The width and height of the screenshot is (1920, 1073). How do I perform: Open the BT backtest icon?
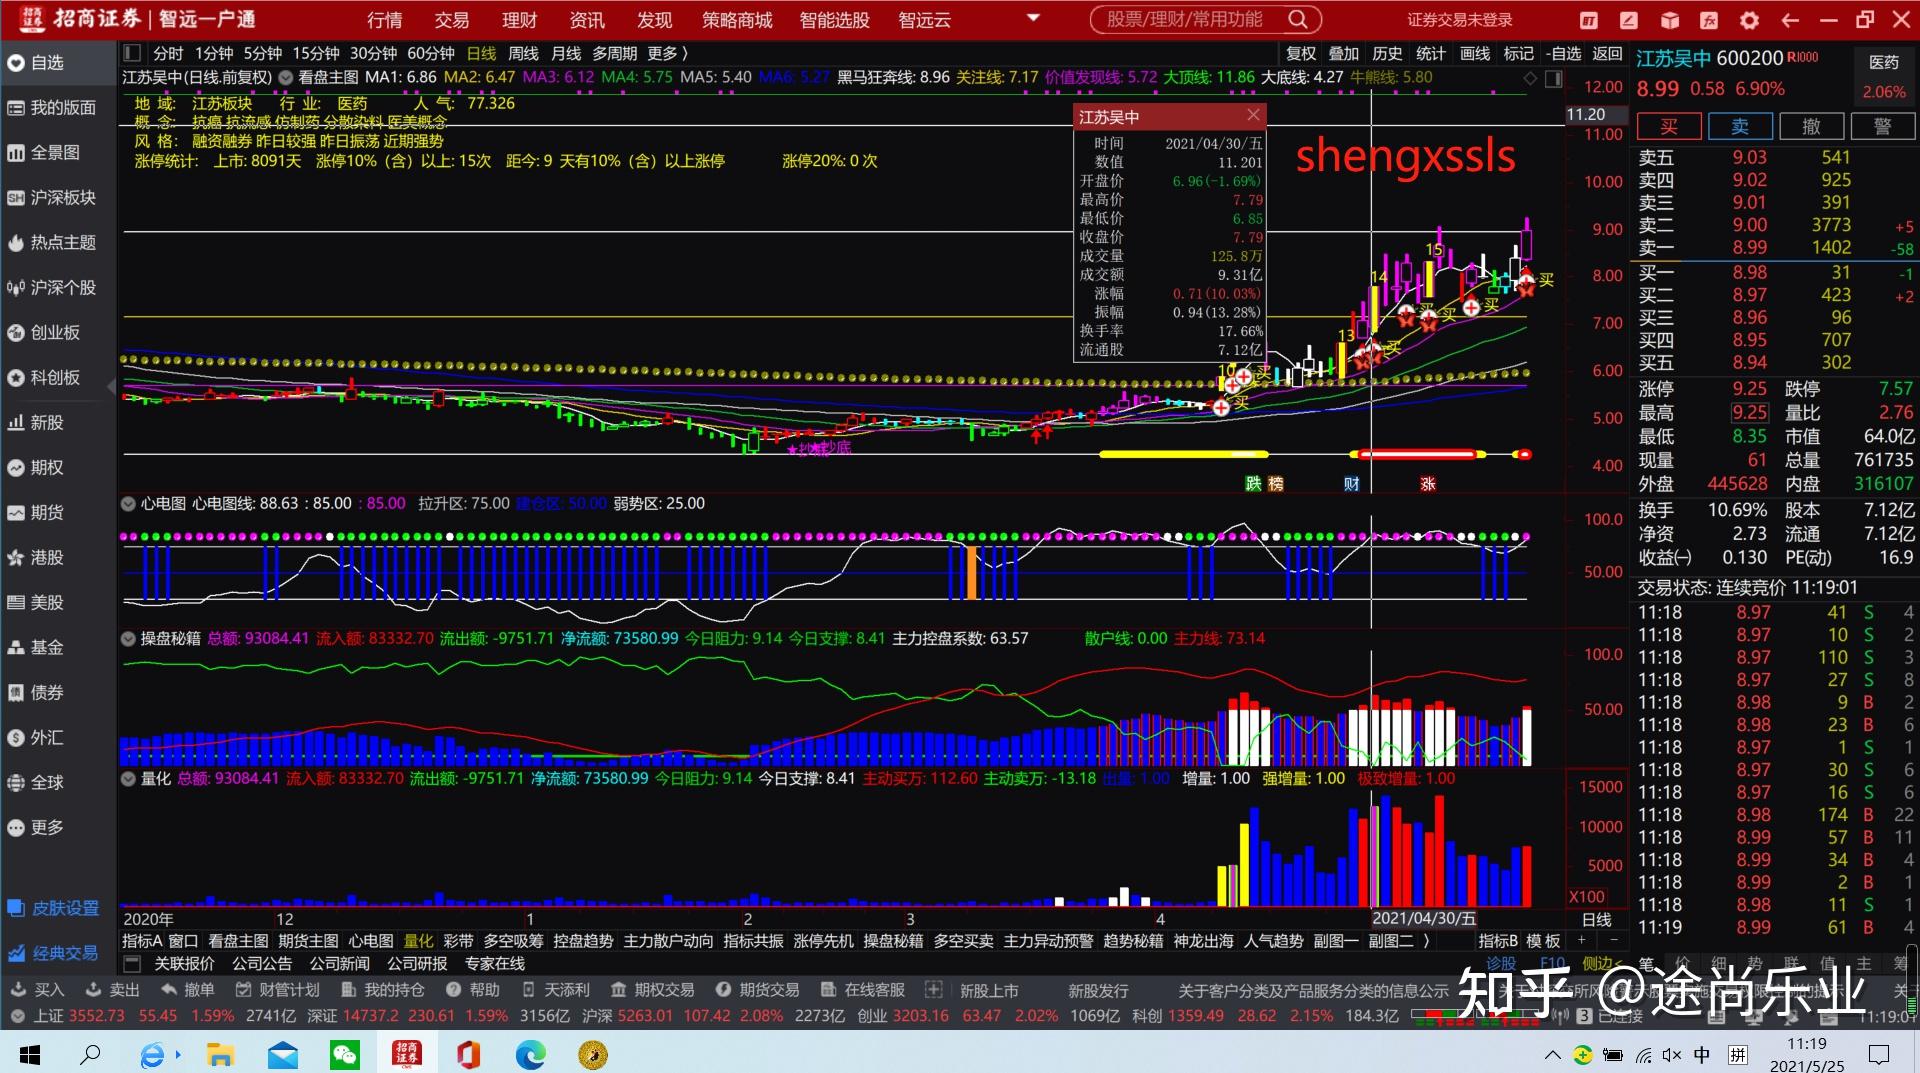coord(1589,20)
